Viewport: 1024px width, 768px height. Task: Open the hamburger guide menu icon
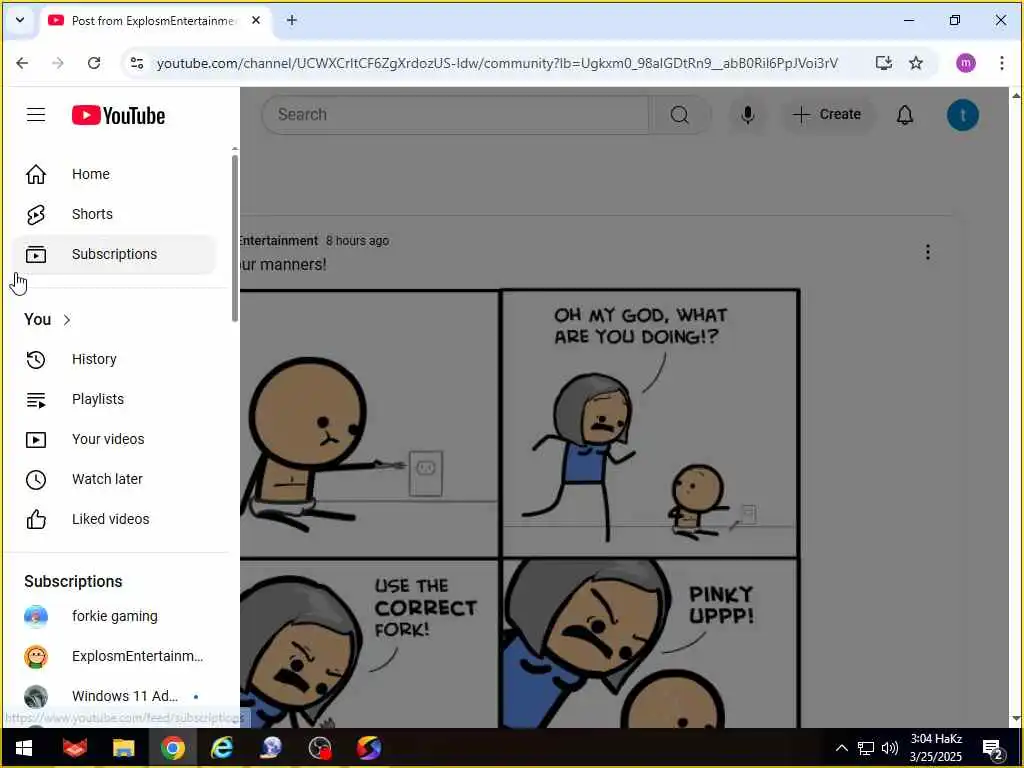[x=36, y=115]
